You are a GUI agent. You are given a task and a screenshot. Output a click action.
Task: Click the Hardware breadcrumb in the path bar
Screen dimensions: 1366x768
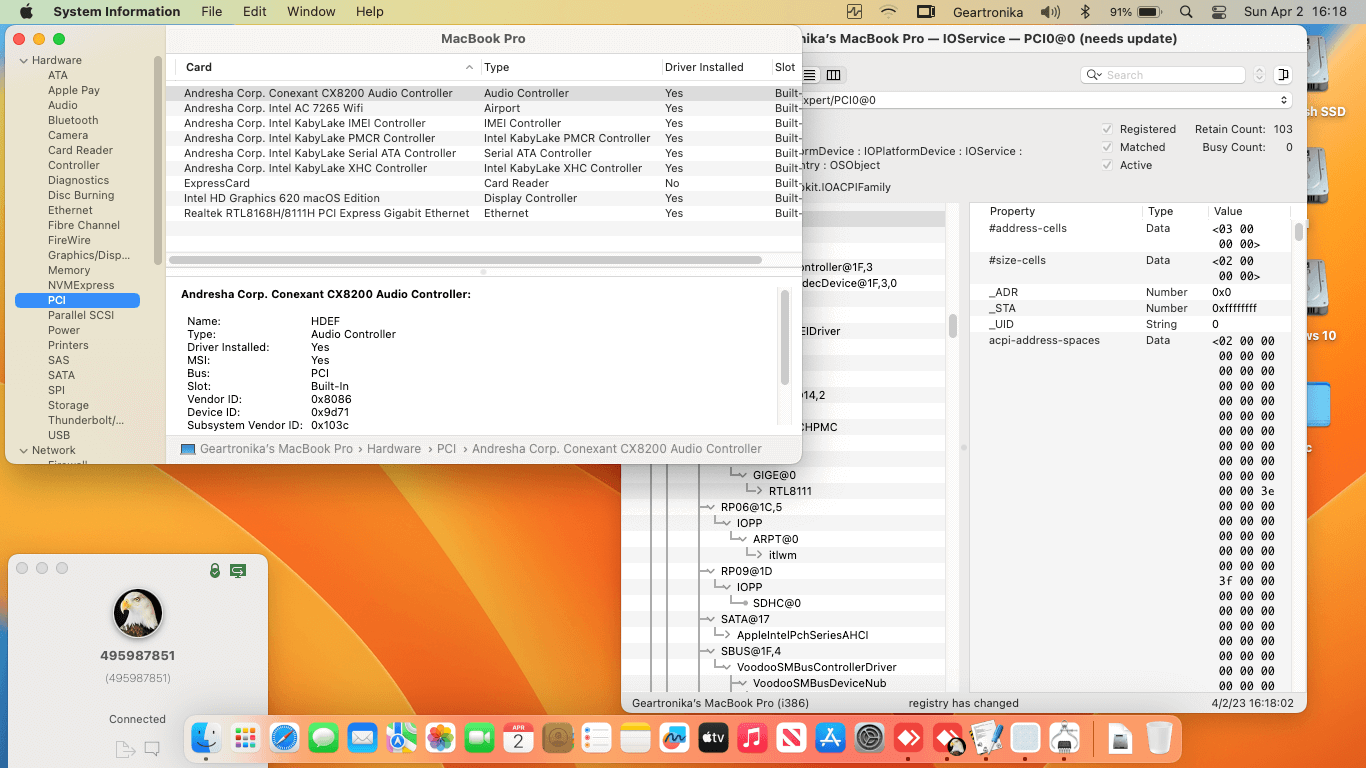tap(394, 449)
